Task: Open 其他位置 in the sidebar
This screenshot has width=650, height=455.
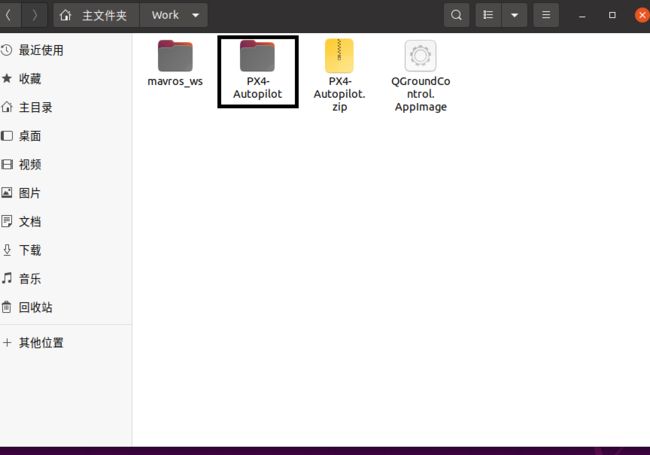Action: tap(65, 343)
